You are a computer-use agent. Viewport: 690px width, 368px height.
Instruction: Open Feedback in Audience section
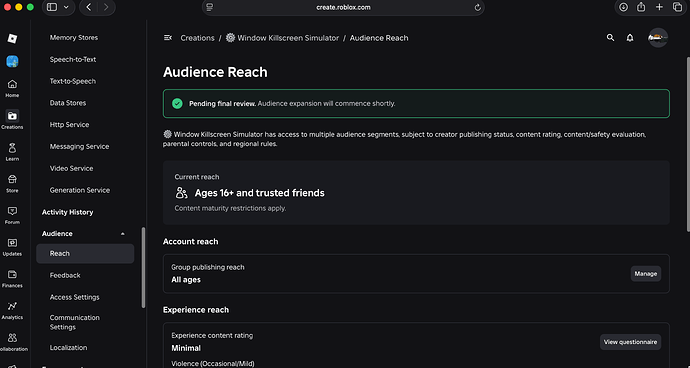pyautogui.click(x=65, y=275)
